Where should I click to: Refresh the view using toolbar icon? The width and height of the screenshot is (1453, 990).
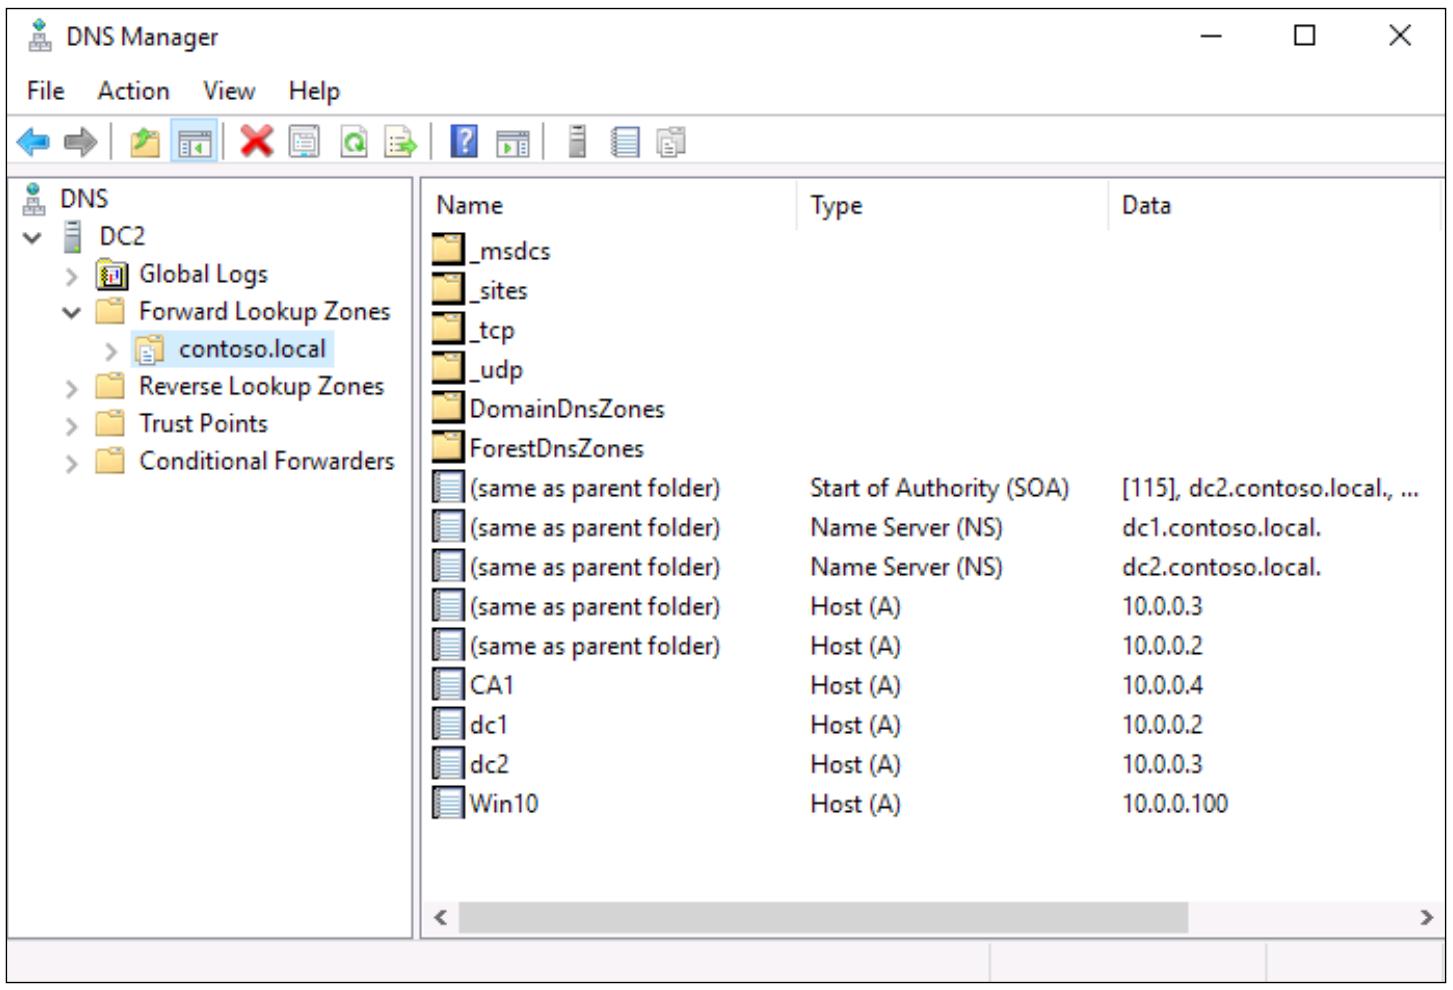(x=353, y=142)
